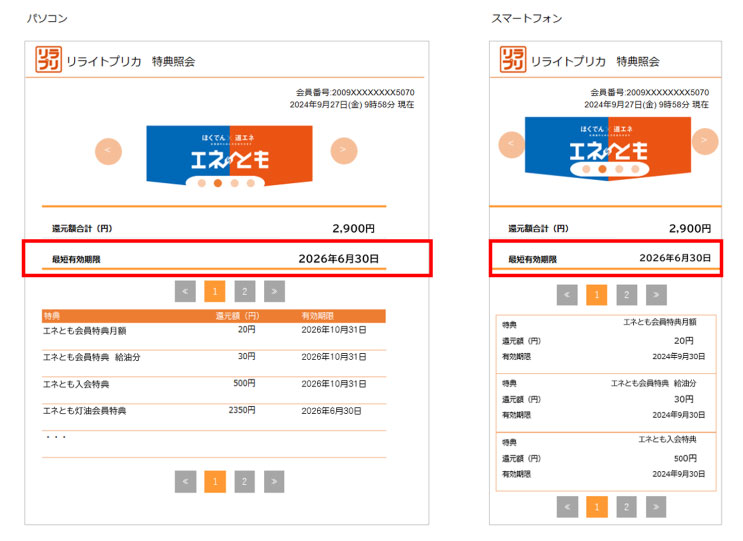Click the 2,900円 total in the スマートフォン view
Screen dimensions: 743x541
(x=690, y=228)
